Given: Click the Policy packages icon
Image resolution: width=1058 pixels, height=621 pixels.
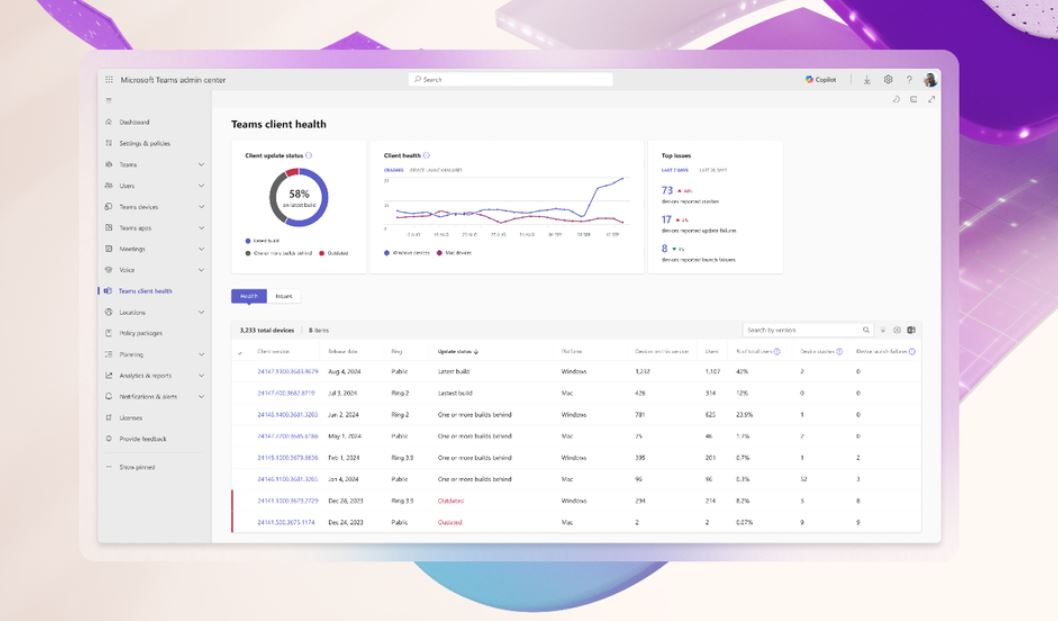Looking at the screenshot, I should pos(109,333).
